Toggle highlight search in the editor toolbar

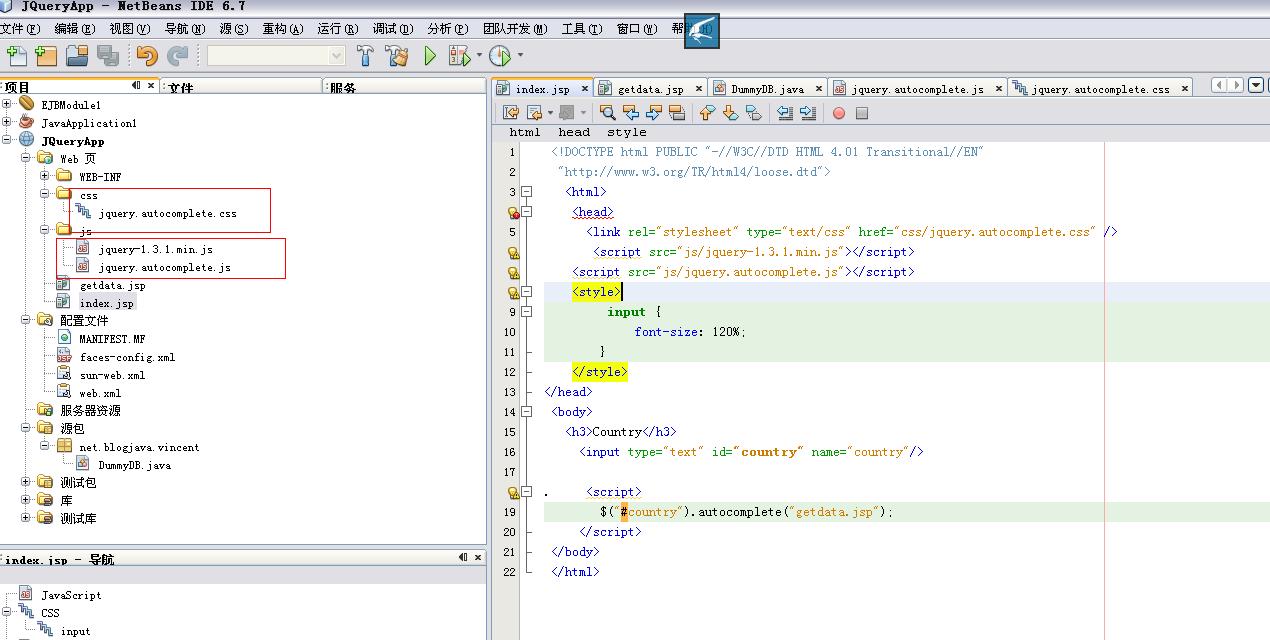pos(676,113)
